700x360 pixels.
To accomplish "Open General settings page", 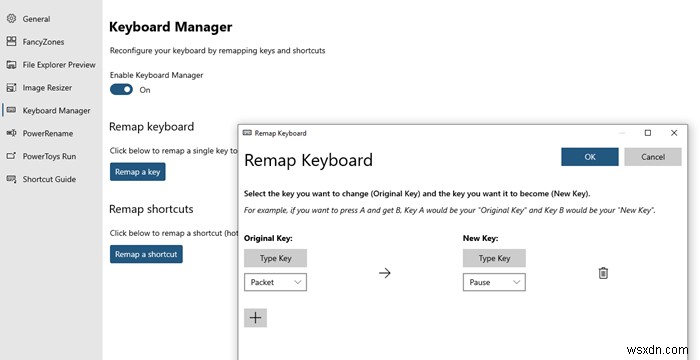I will tap(36, 19).
